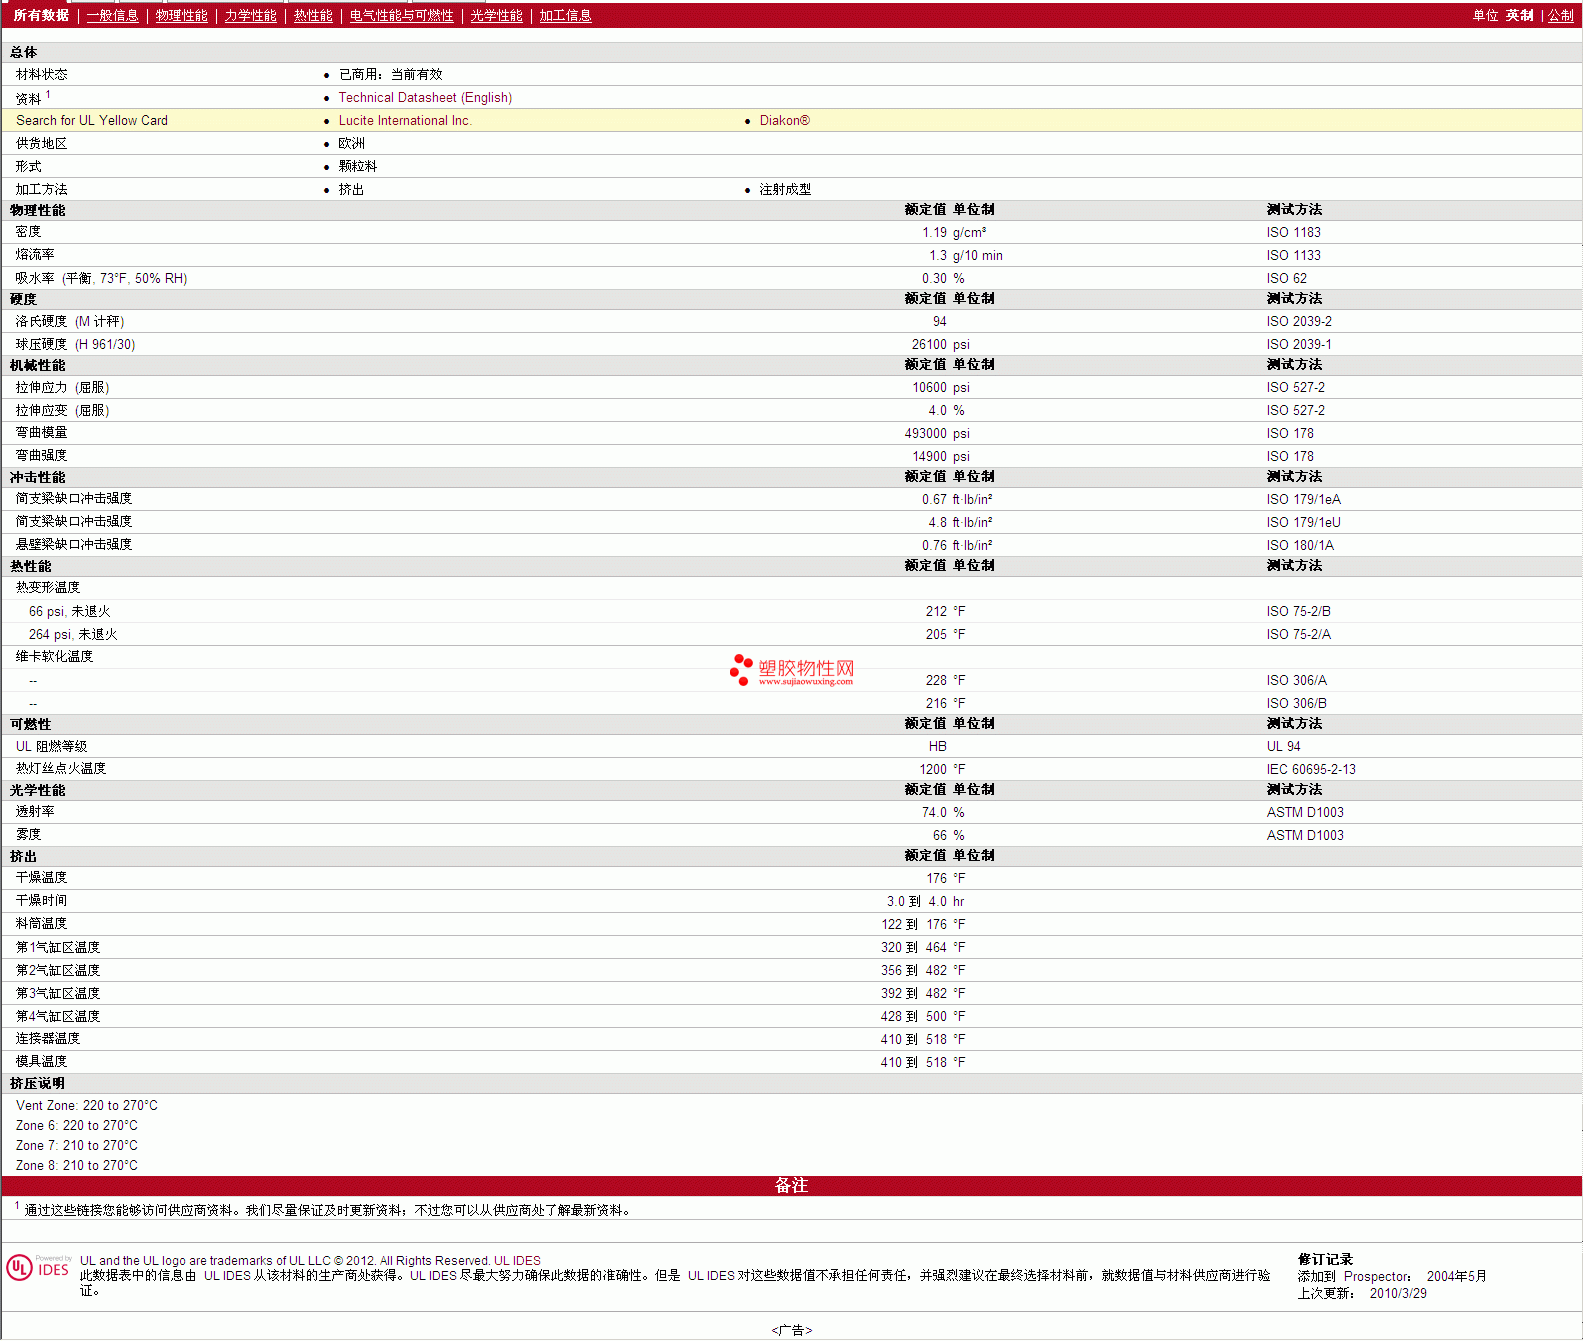Click footnote marker 1 beside 资料

[48, 95]
